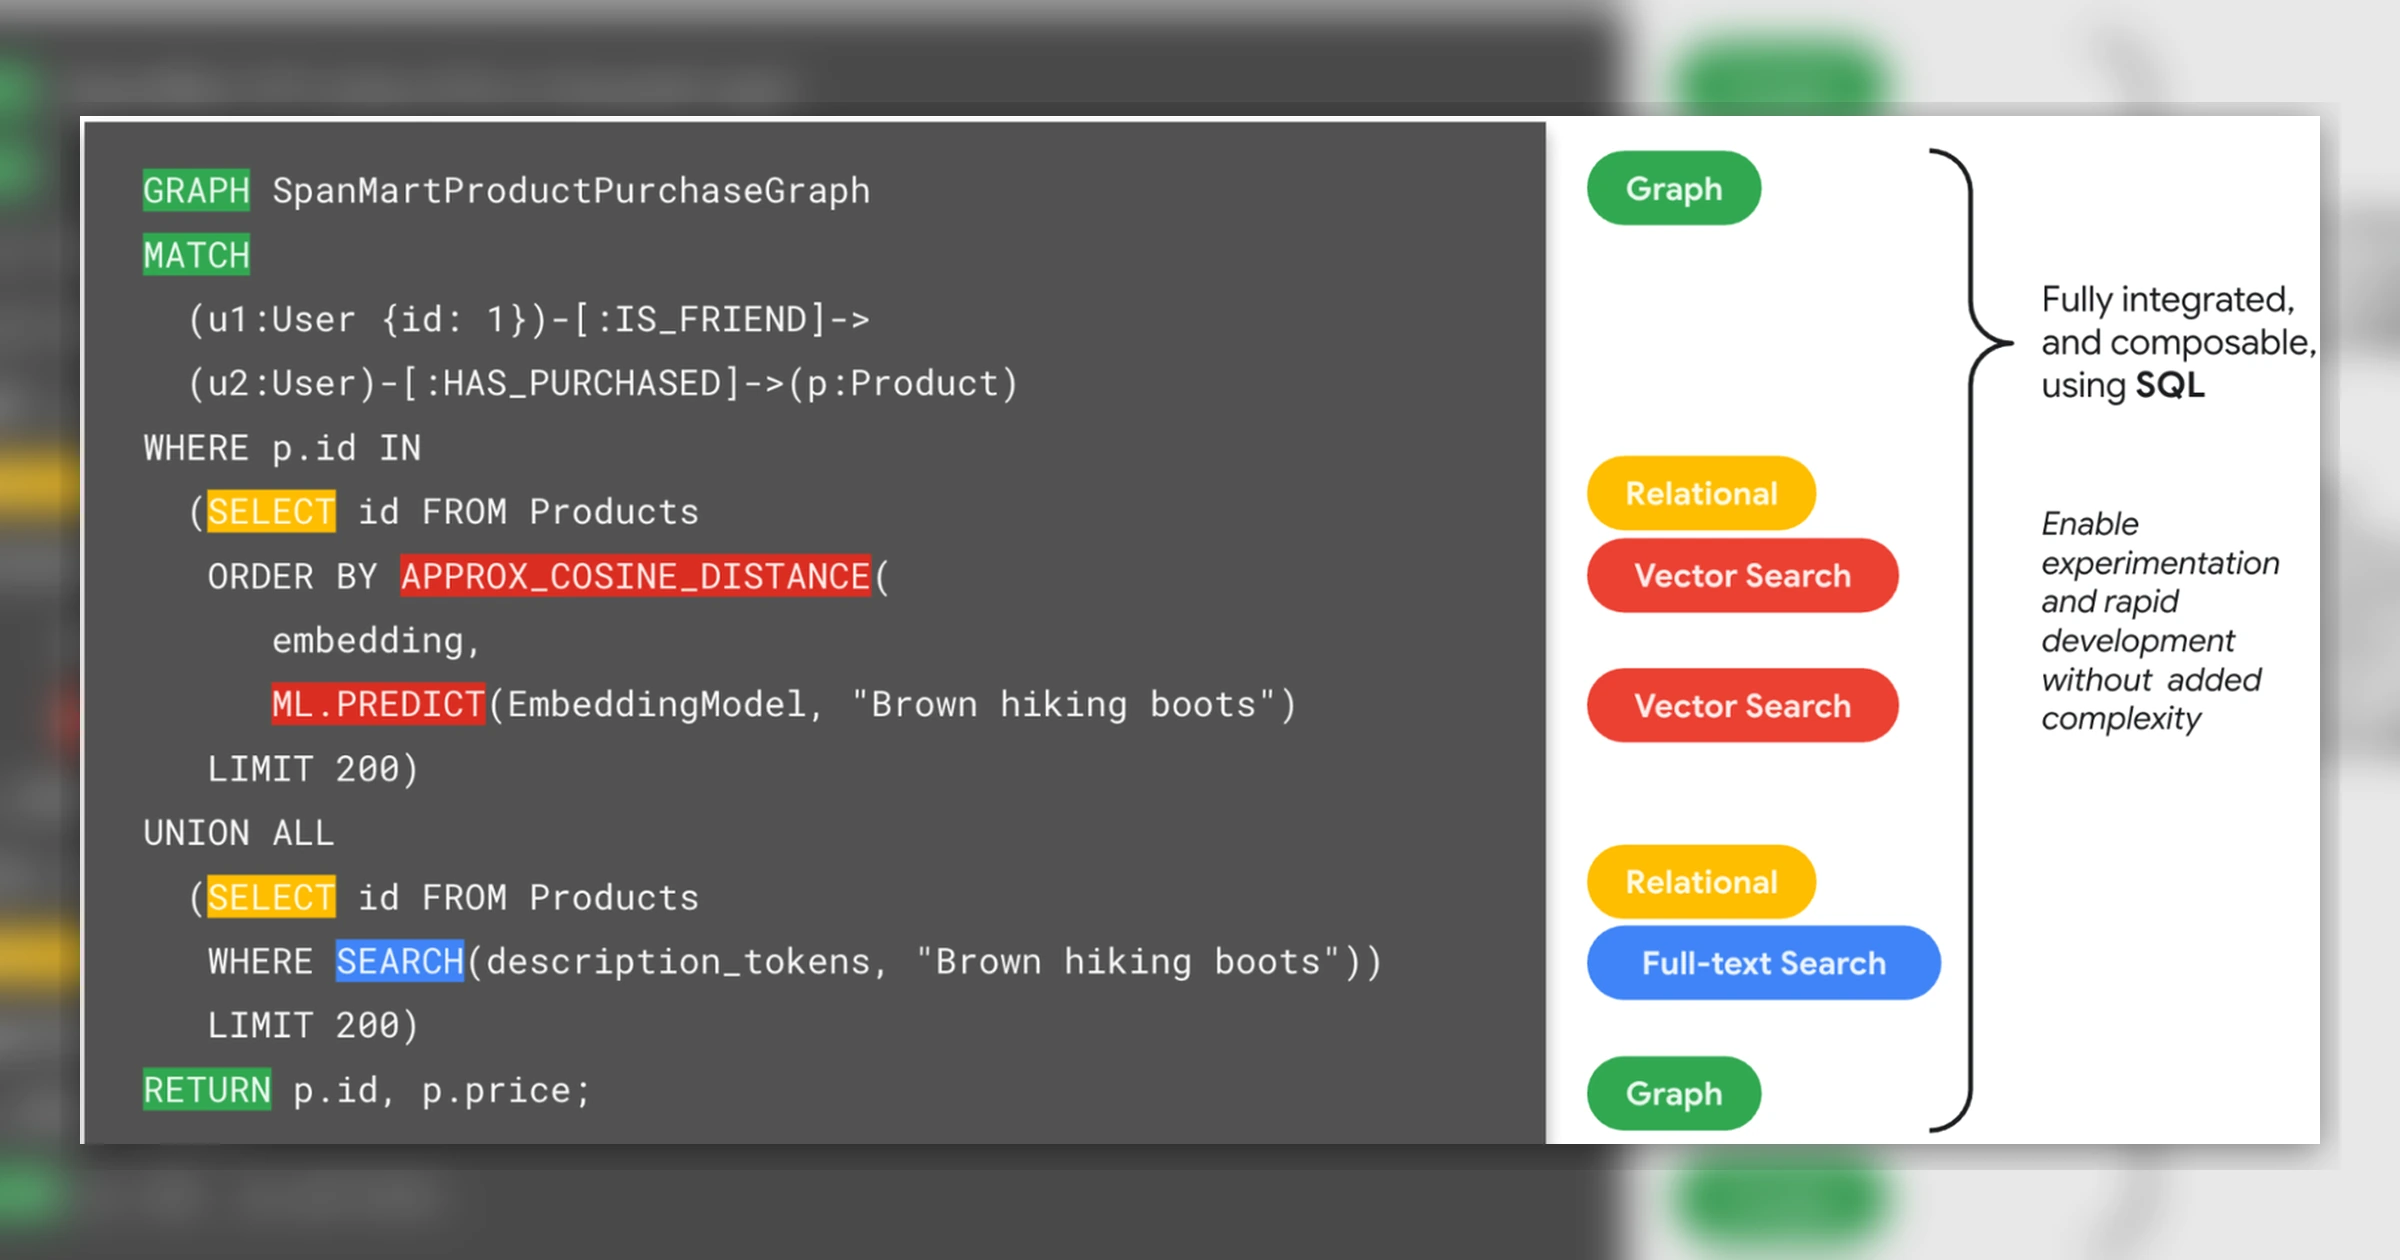Click the upper yellow Relational pill
The image size is (2400, 1260).
pos(1701,493)
